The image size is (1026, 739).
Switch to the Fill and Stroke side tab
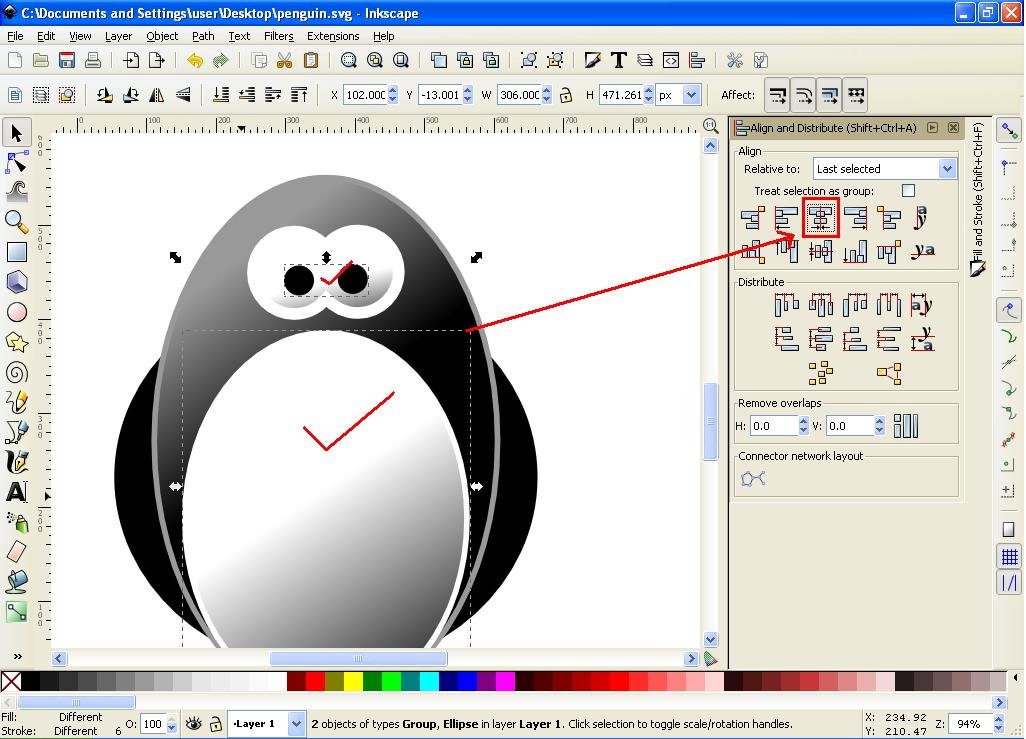click(x=978, y=200)
